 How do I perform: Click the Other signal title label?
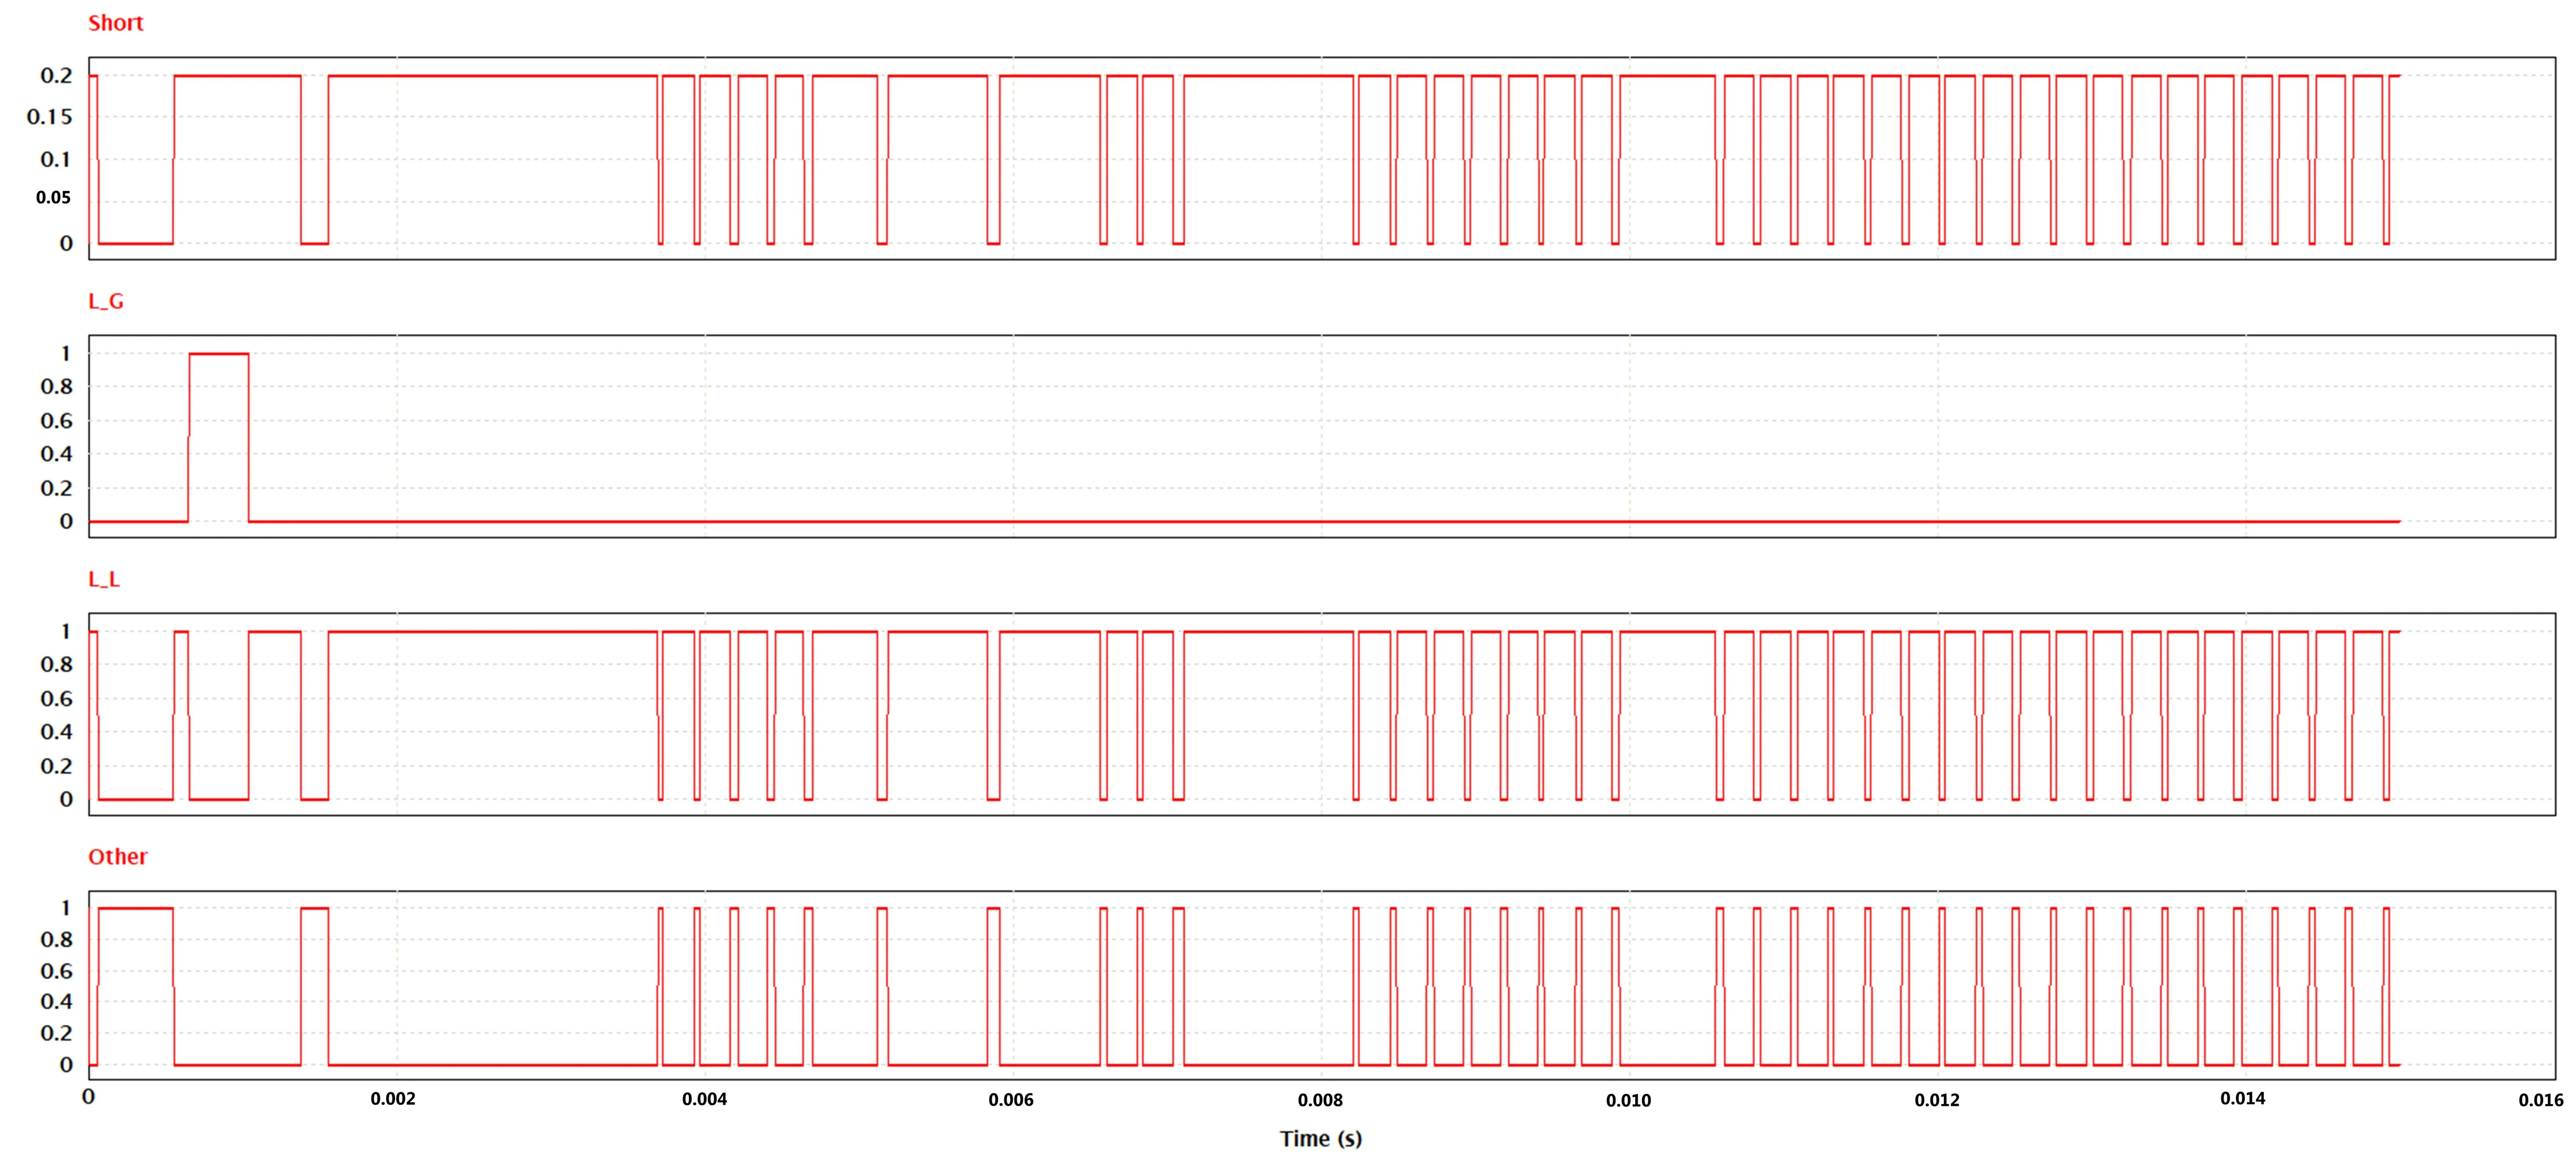pos(118,857)
